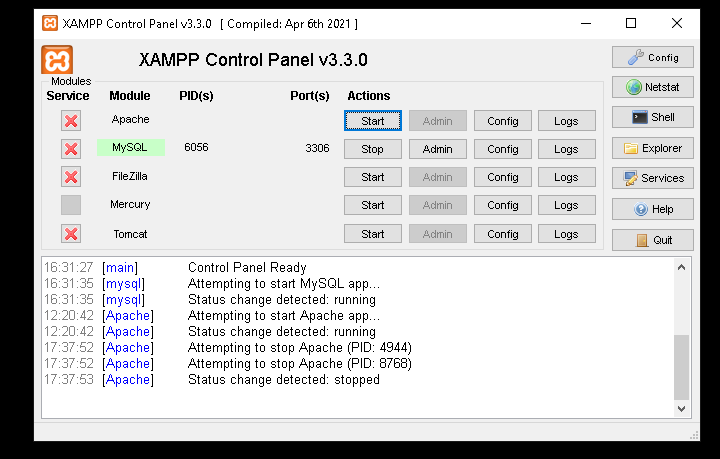Image resolution: width=720 pixels, height=459 pixels.
Task: Click the log's up scroll arrow
Action: 681,267
